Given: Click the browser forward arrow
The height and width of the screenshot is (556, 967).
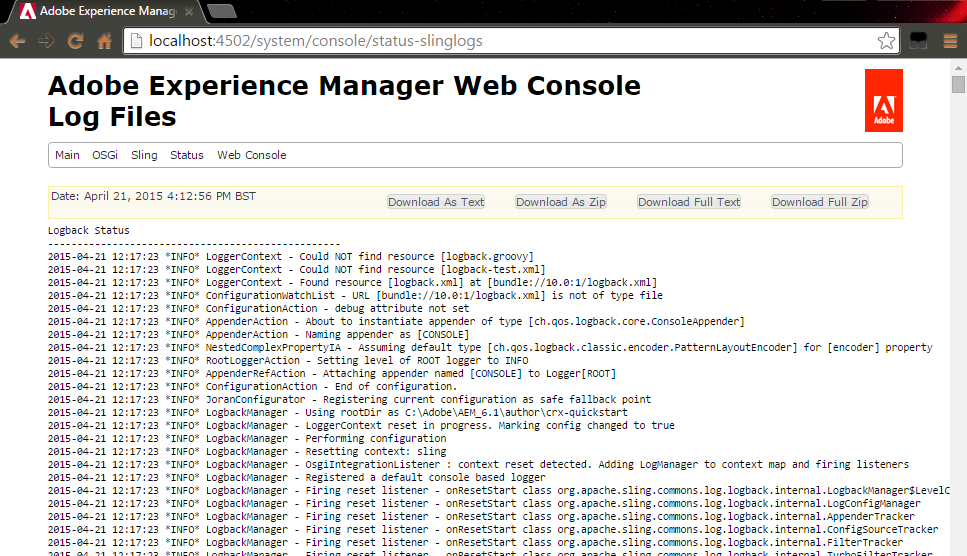Looking at the screenshot, I should pyautogui.click(x=46, y=41).
